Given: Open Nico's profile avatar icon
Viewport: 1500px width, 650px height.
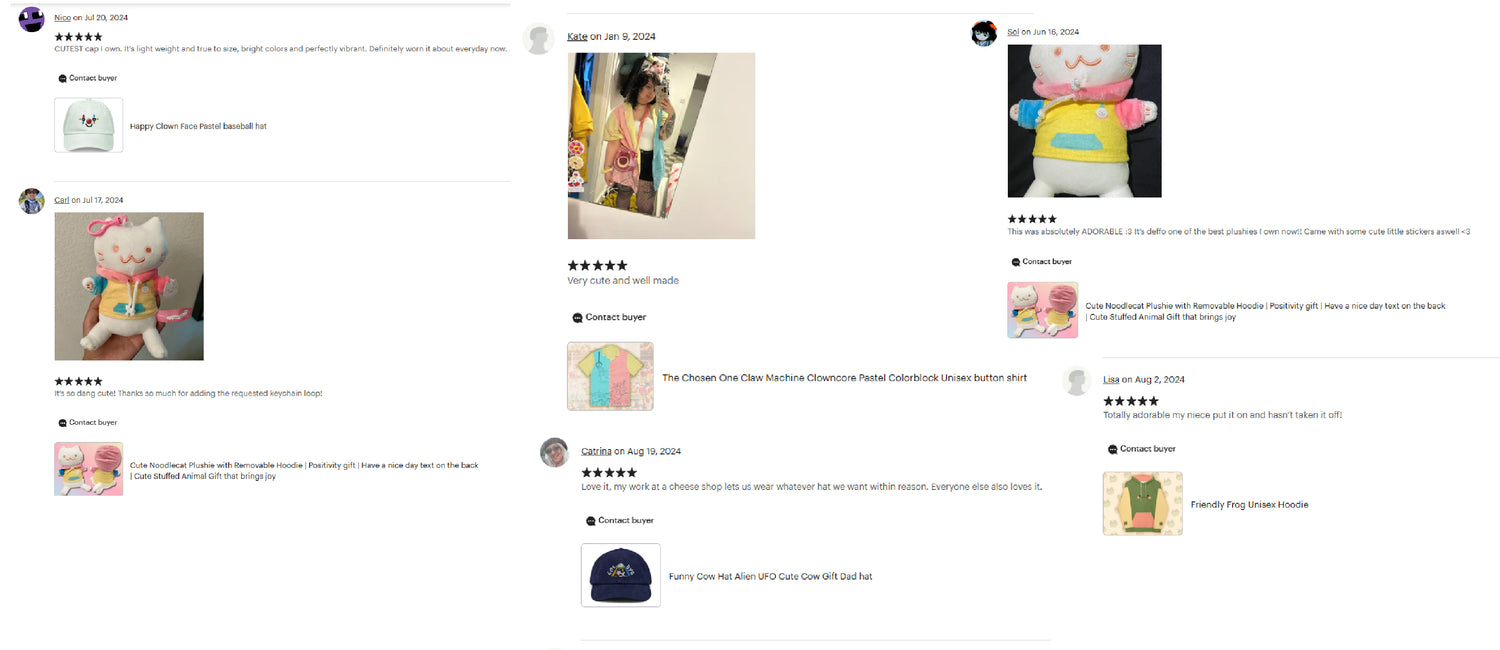Looking at the screenshot, I should pos(32,19).
